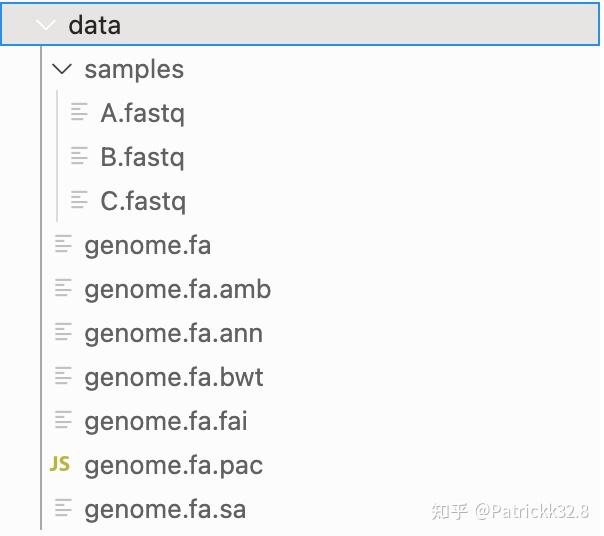The image size is (604, 536).
Task: Select the genome.fa.pac file name
Action: pos(173,465)
